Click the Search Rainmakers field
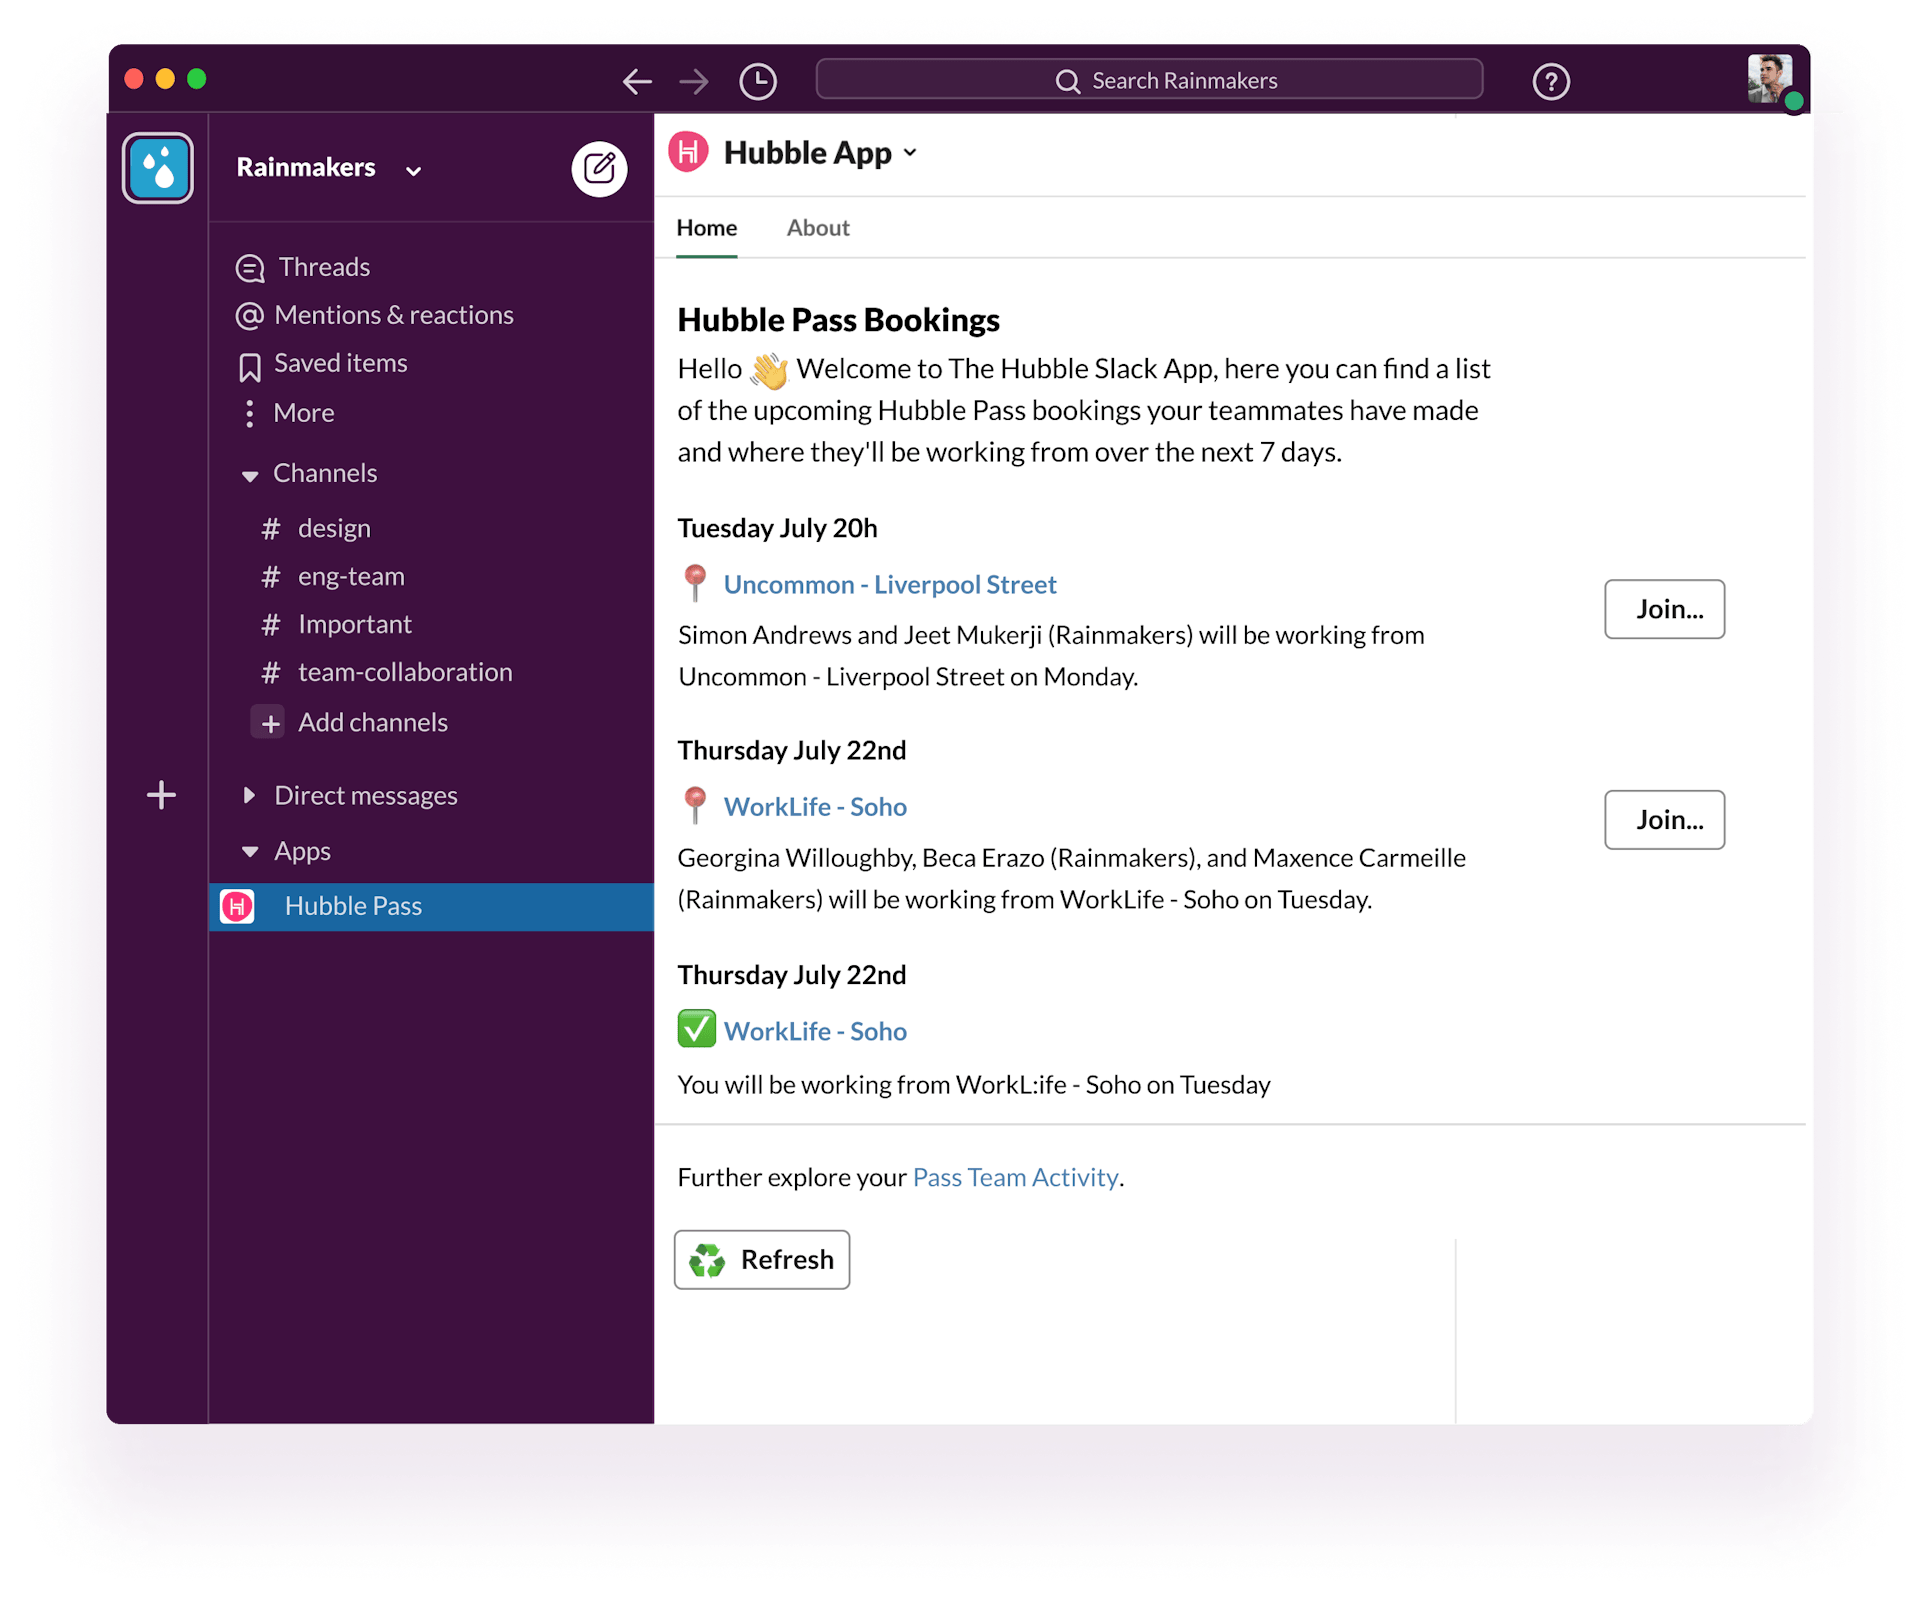The image size is (1920, 1597). point(1148,80)
